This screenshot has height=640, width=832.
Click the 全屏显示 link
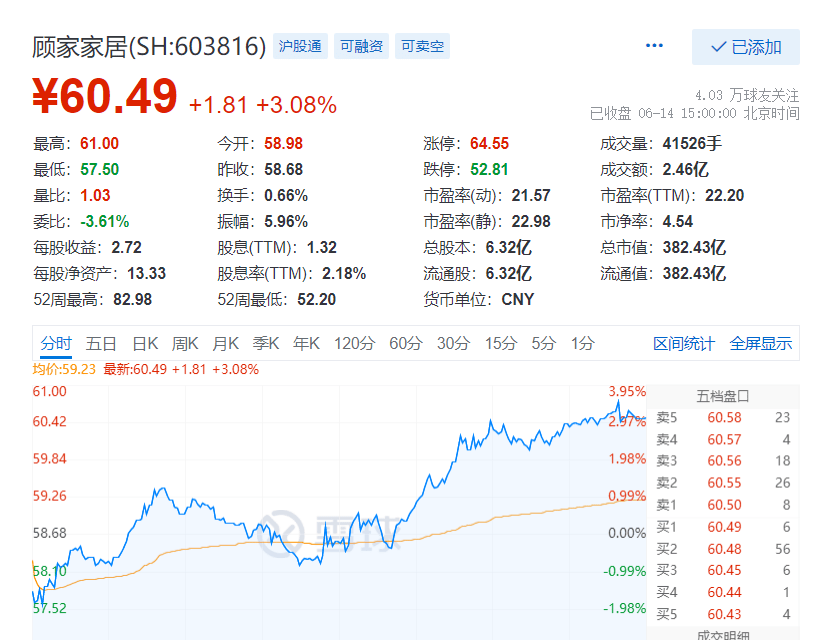click(760, 344)
